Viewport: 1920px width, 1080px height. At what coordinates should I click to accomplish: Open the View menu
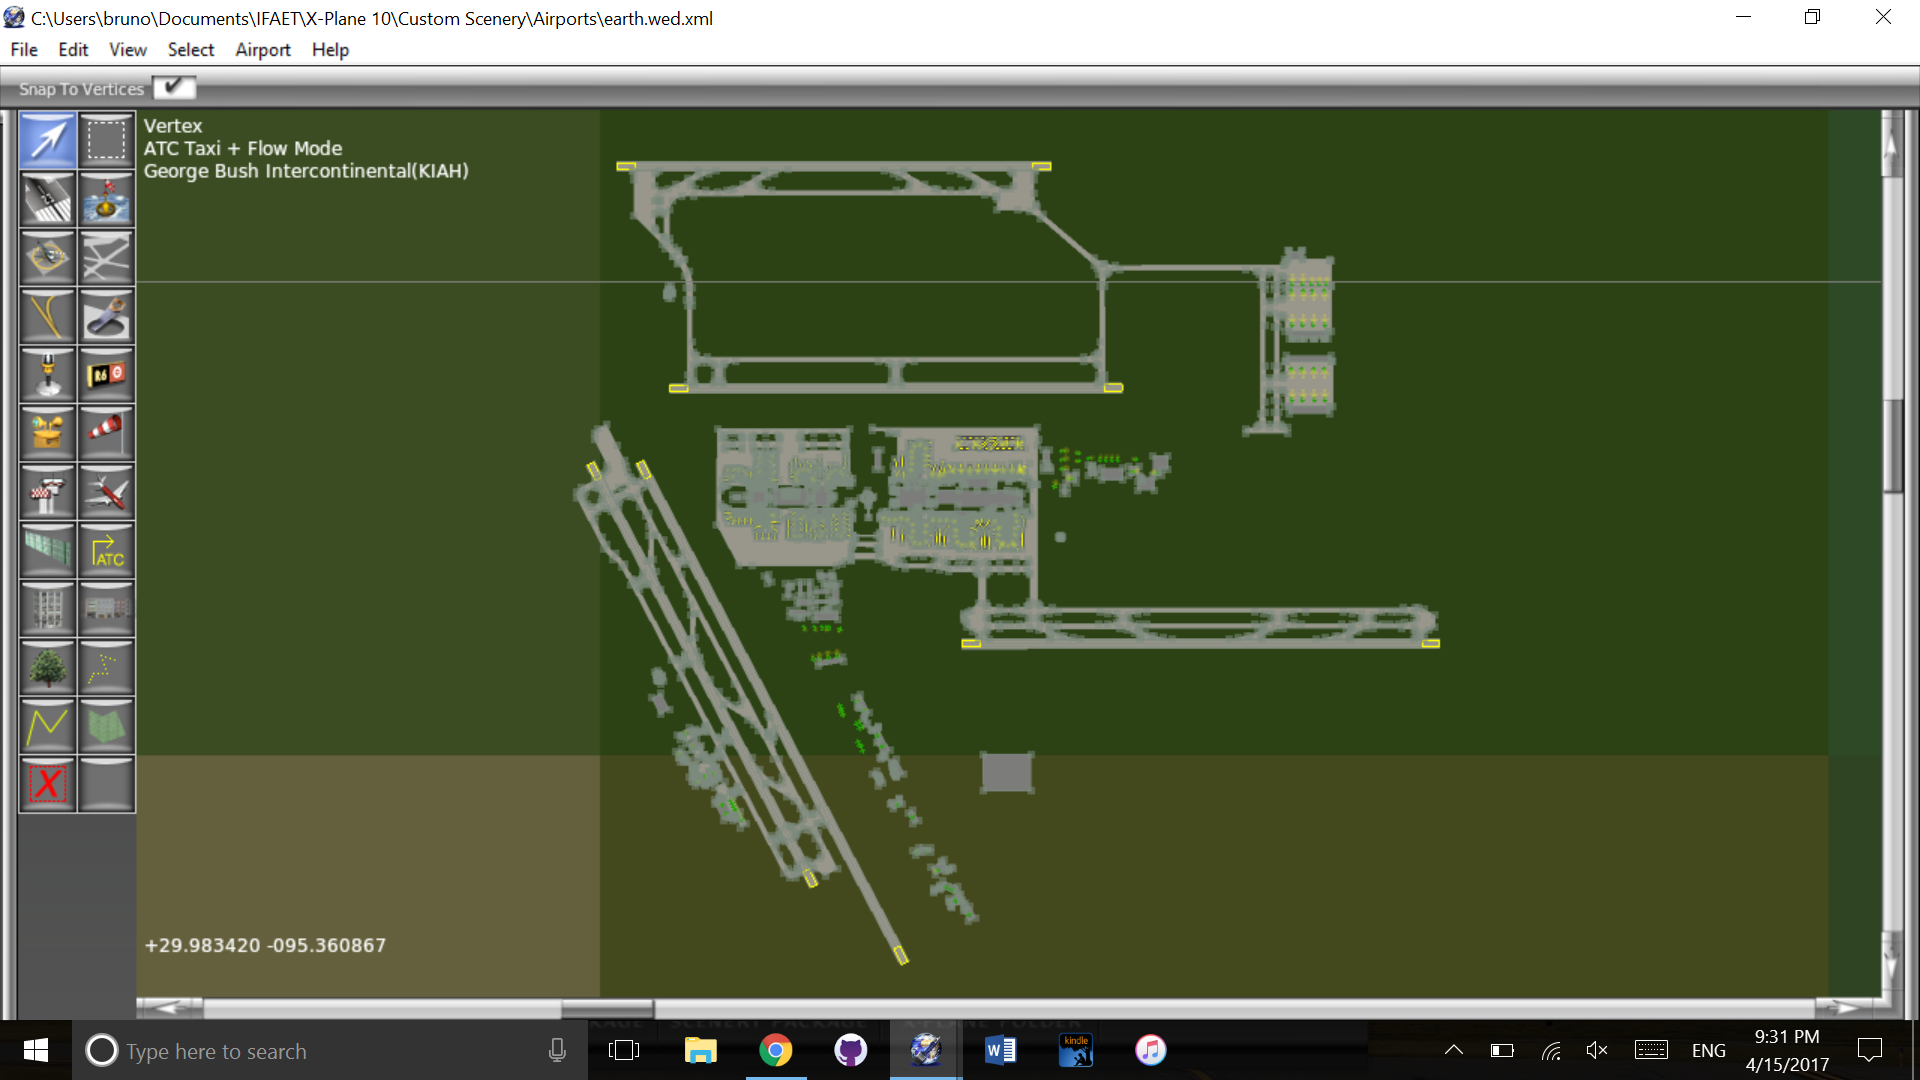[x=127, y=50]
